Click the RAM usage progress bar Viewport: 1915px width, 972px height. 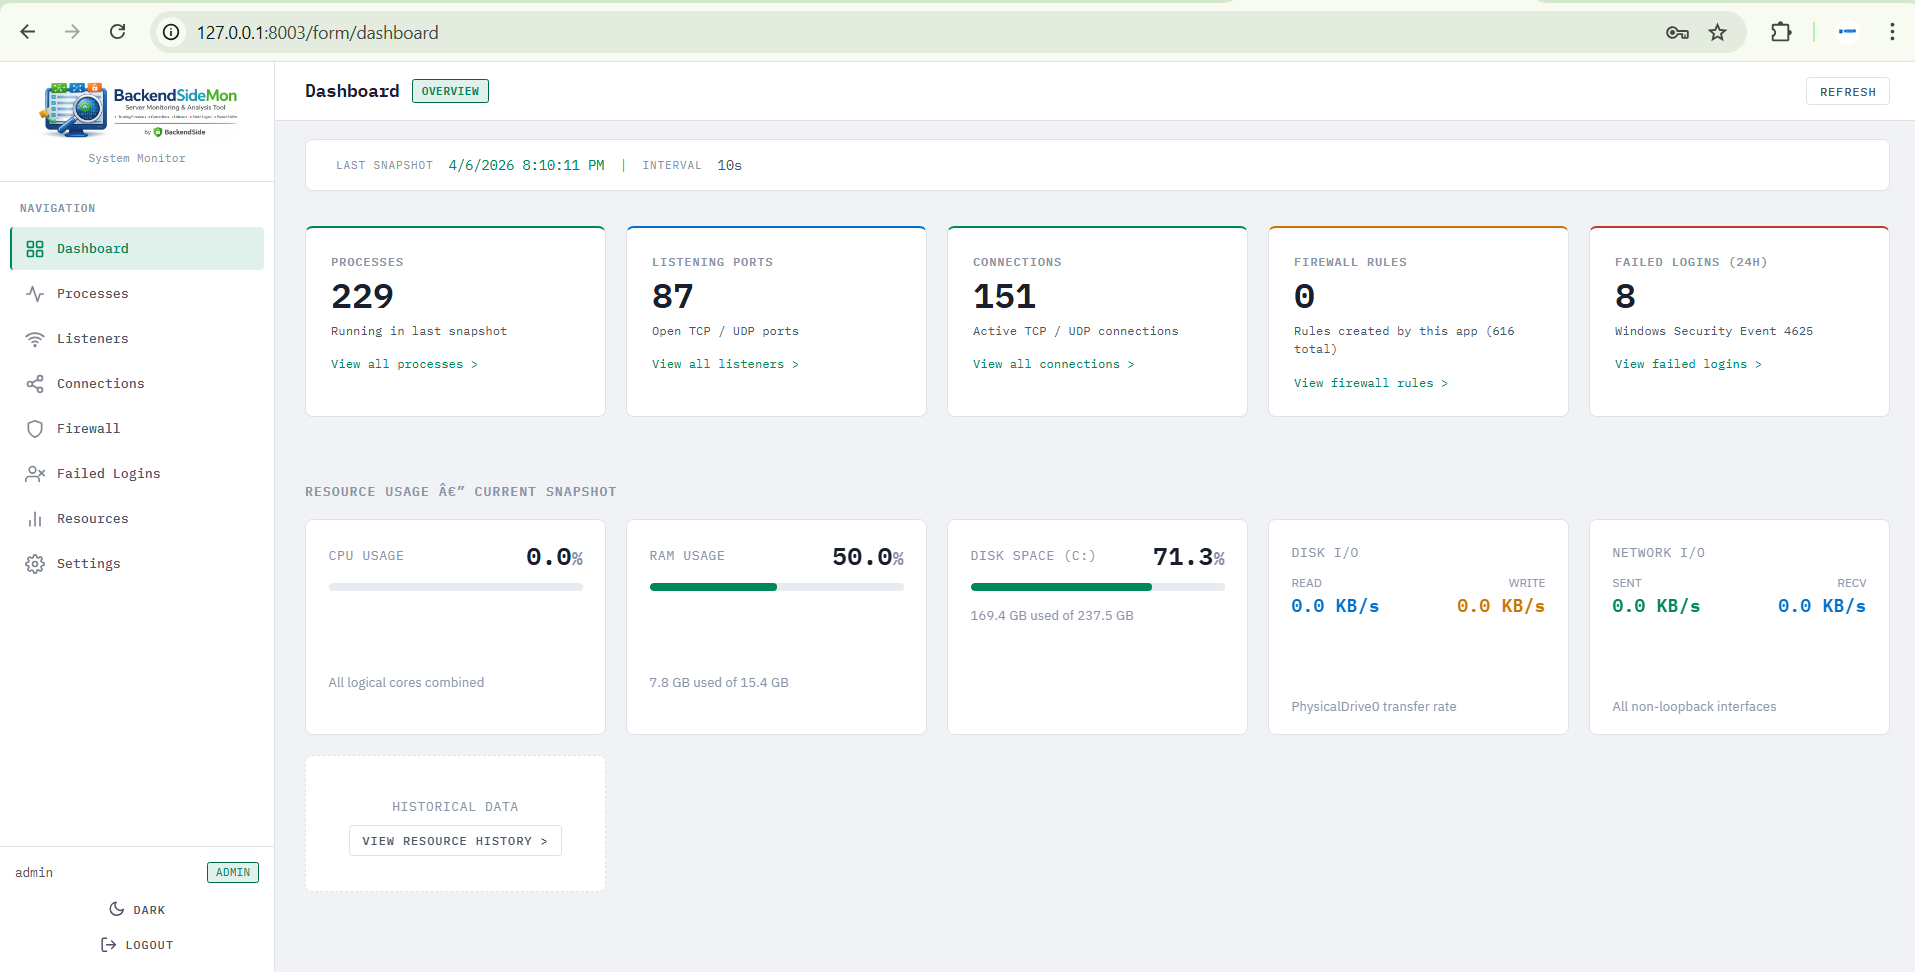pos(775,587)
